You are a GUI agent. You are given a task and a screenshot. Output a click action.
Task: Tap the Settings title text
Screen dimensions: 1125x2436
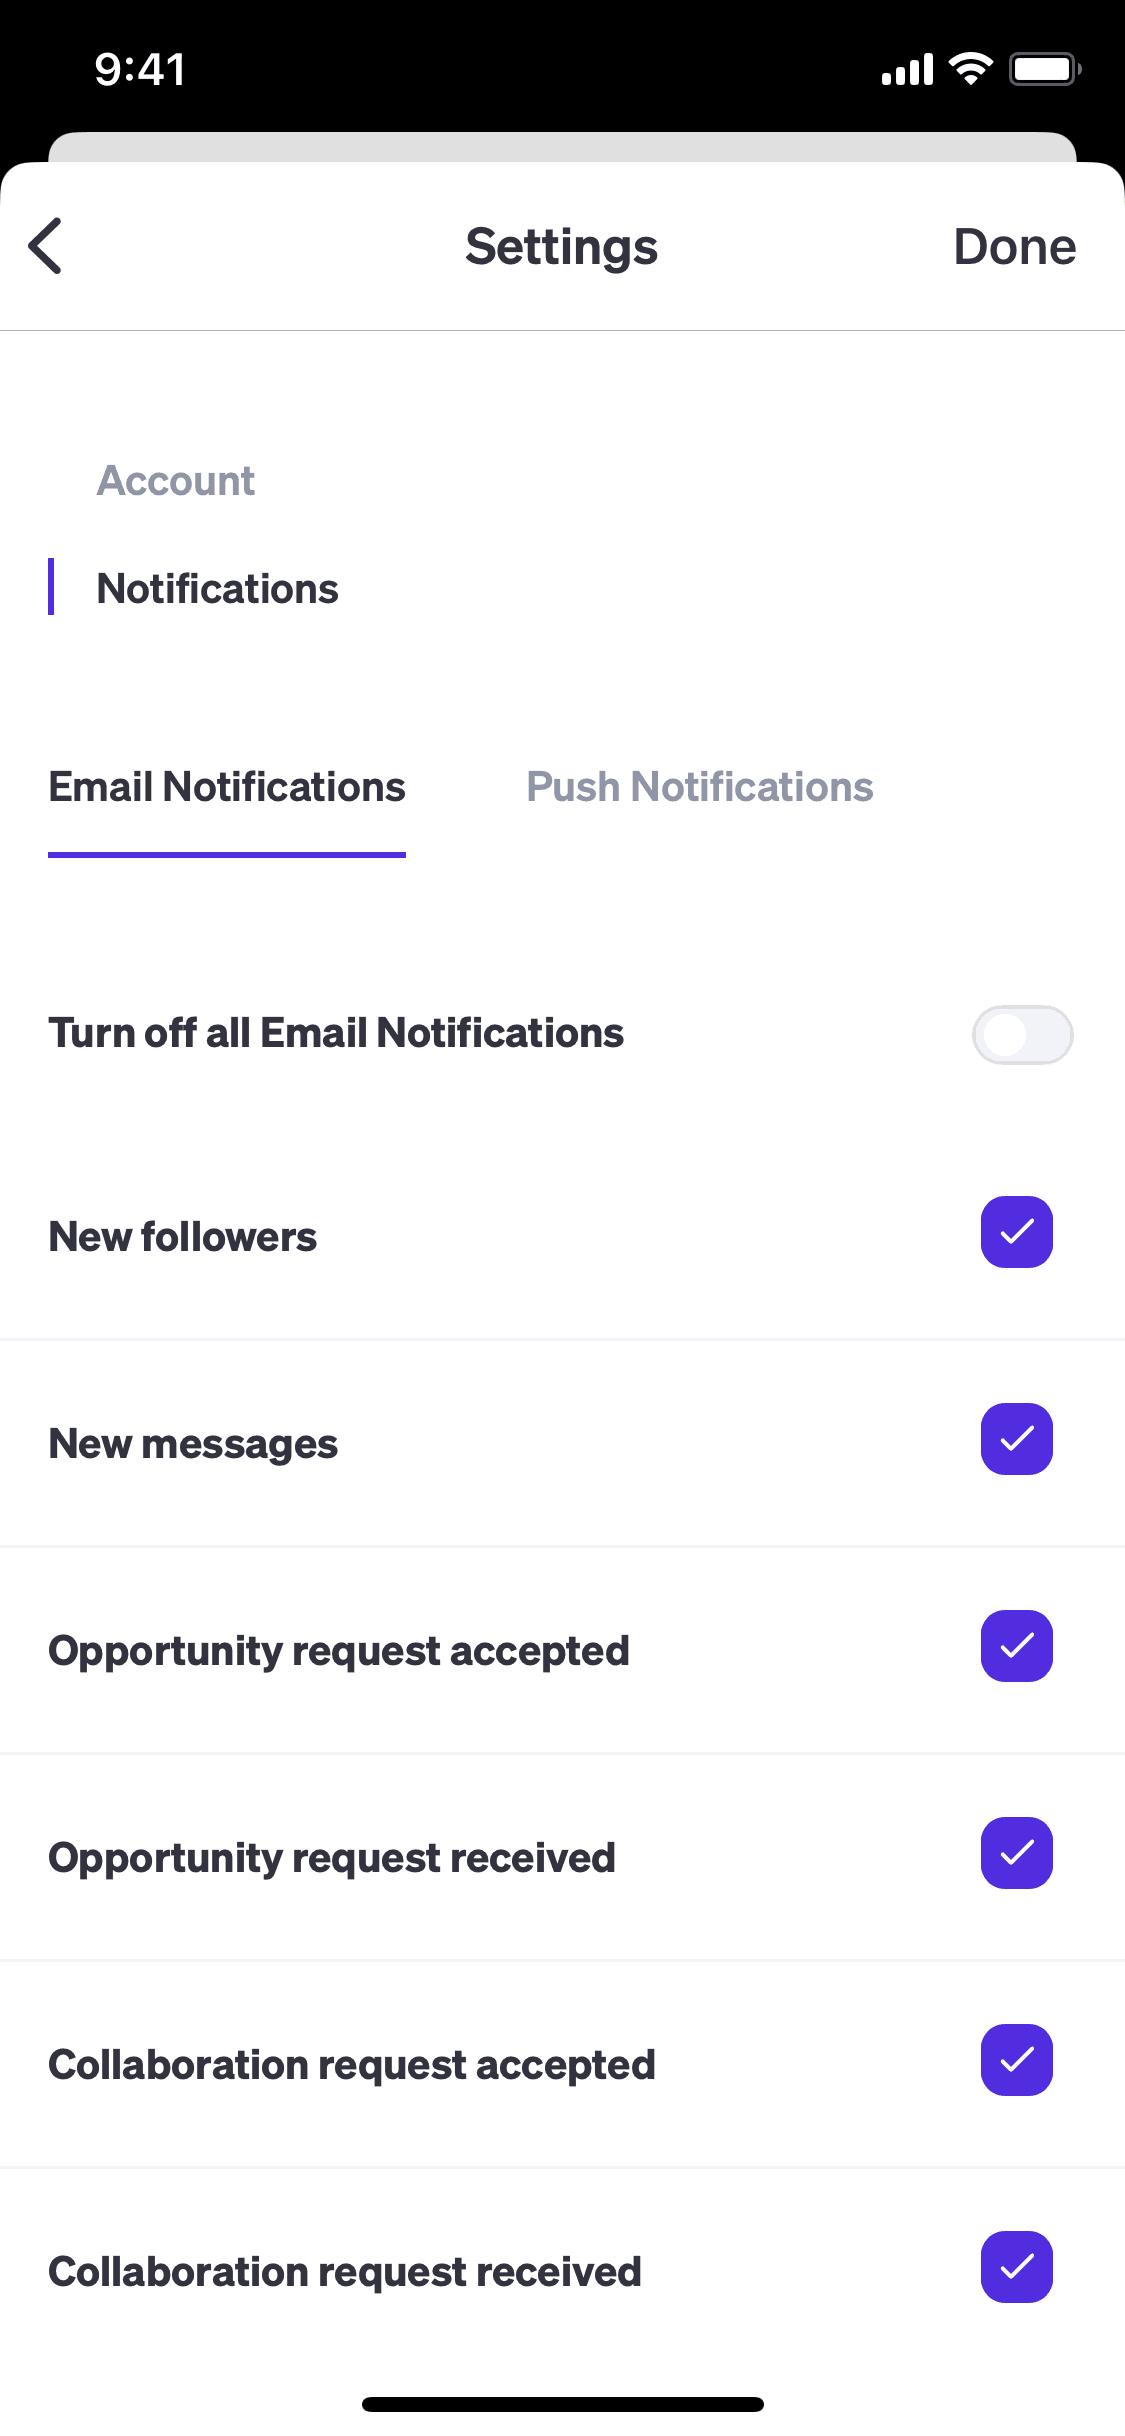click(x=562, y=247)
